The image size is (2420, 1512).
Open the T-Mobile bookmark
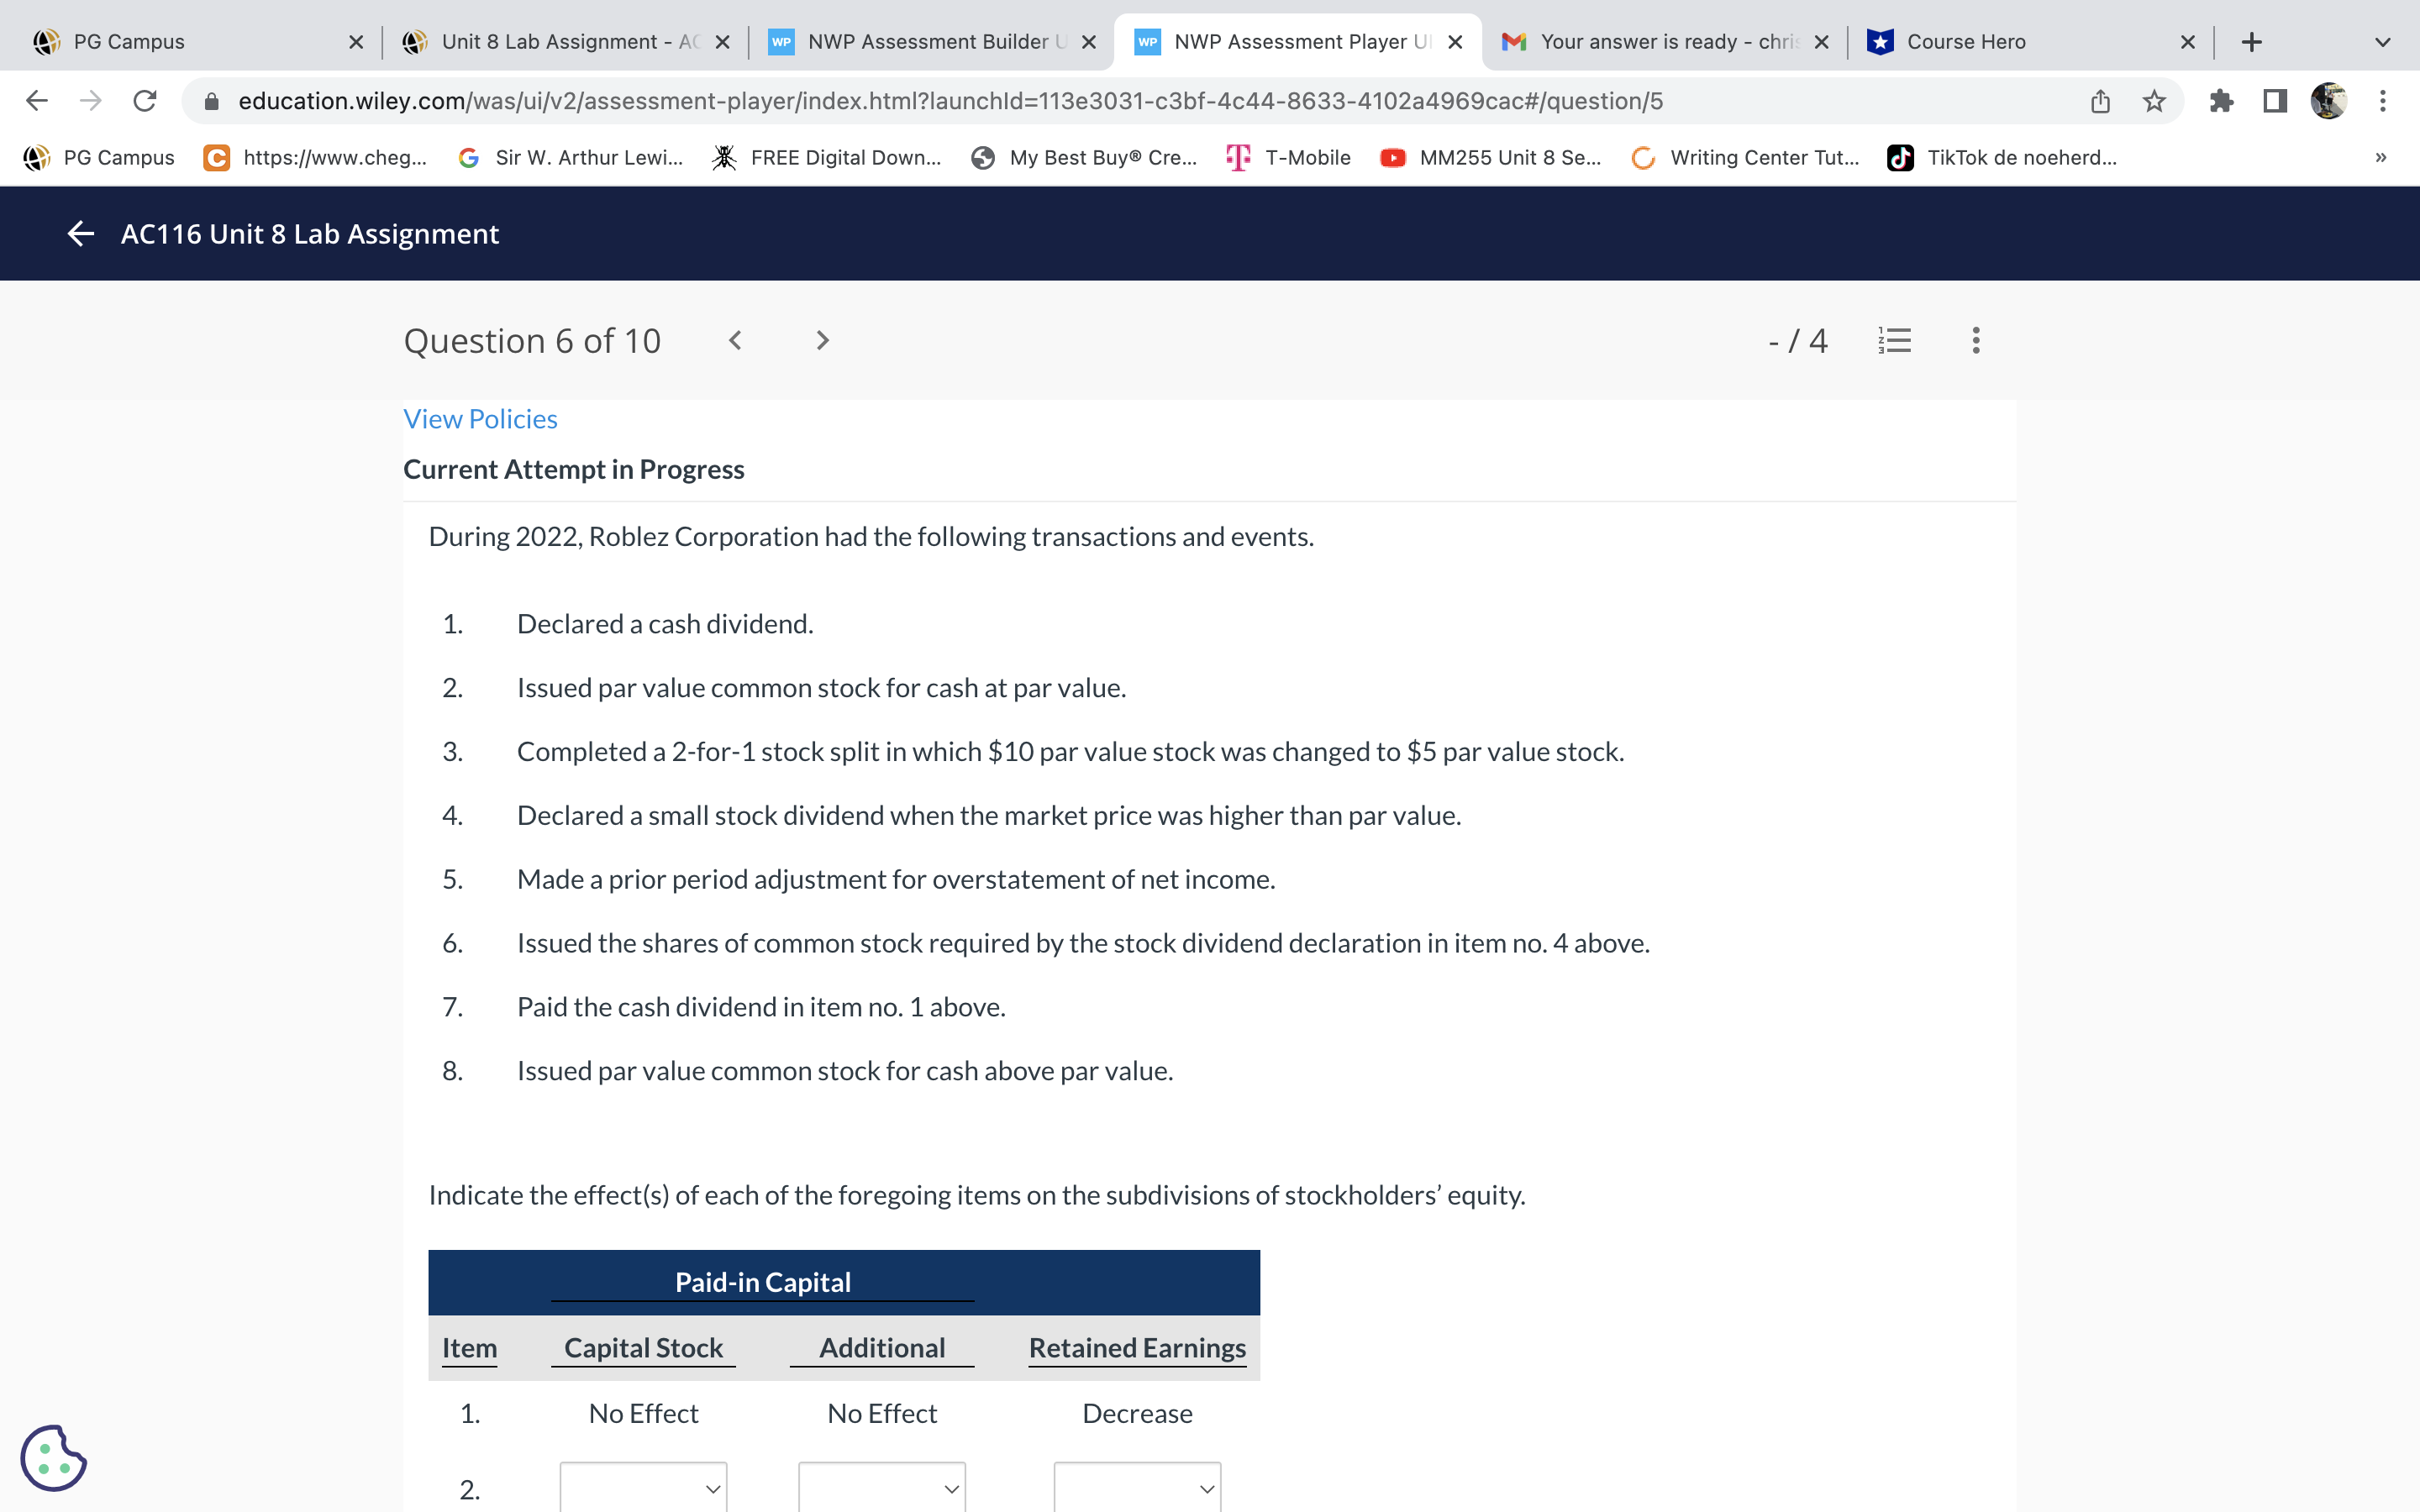coord(1288,158)
